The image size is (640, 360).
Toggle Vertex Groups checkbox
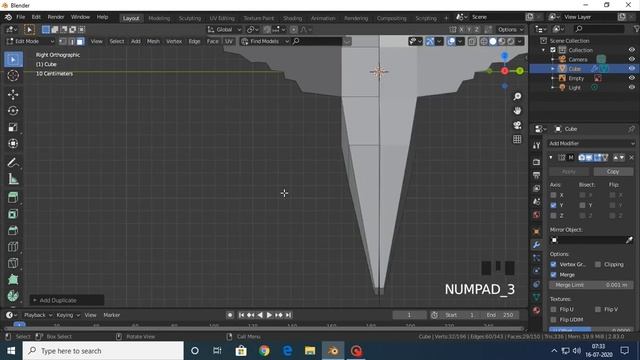[553, 264]
